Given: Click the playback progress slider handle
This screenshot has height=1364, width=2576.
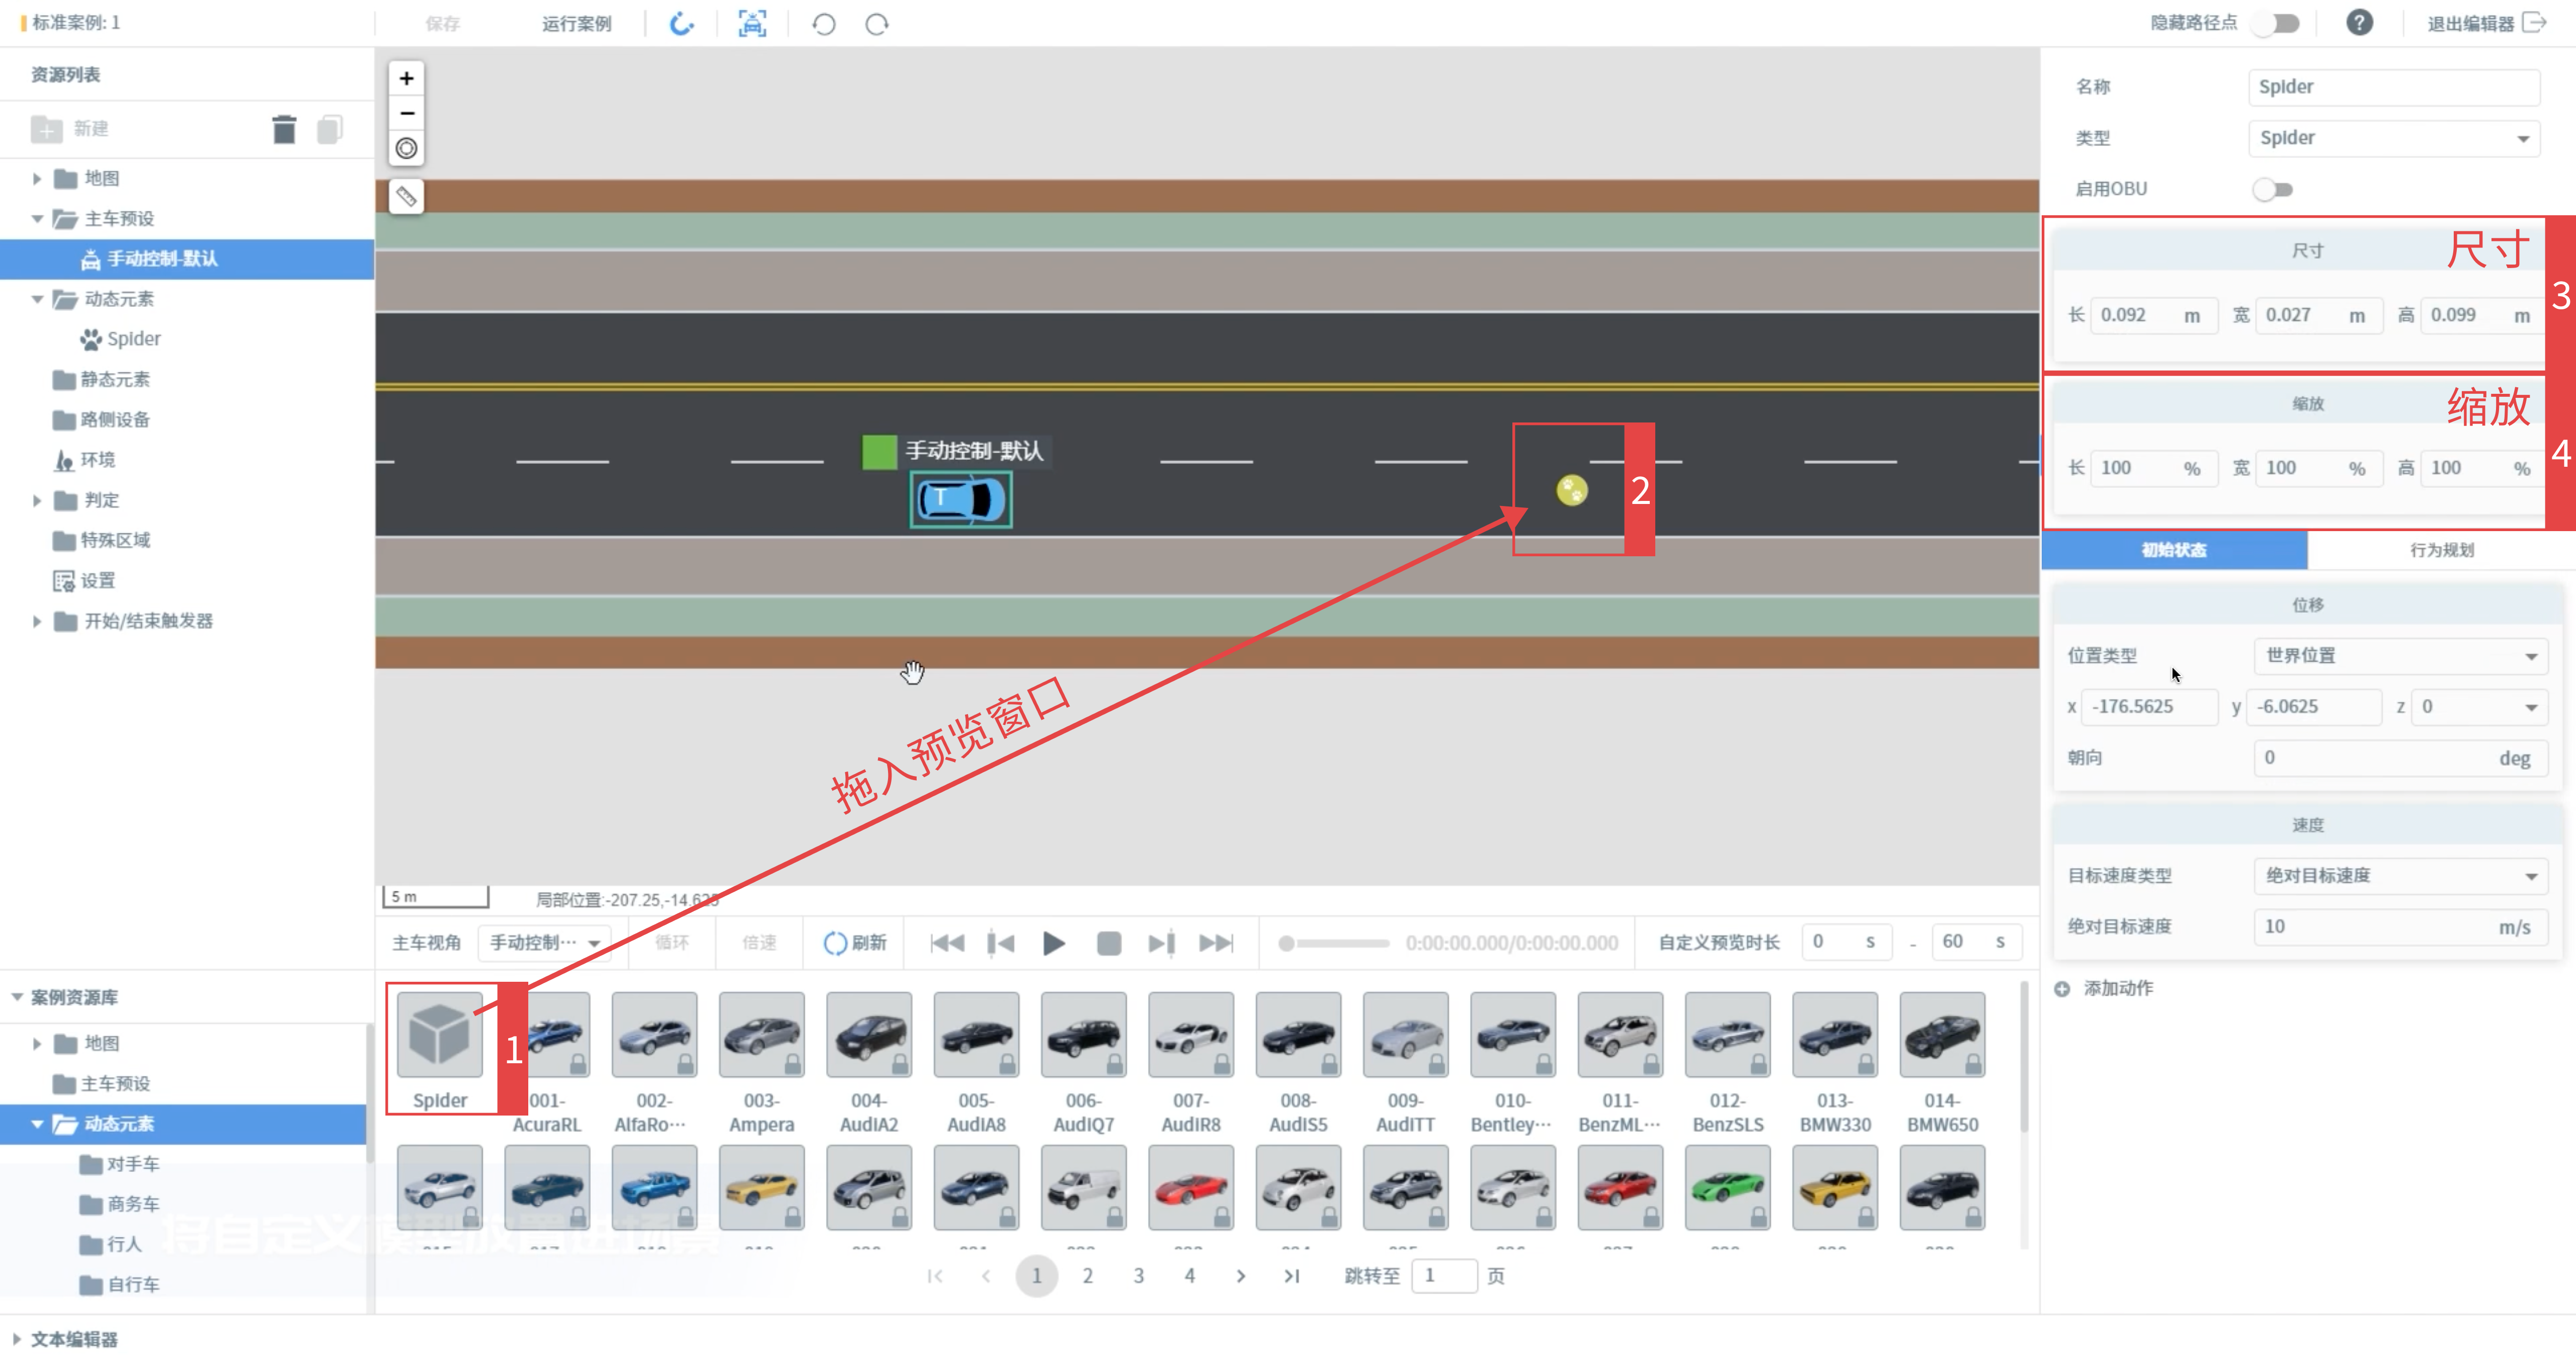Looking at the screenshot, I should [1287, 943].
